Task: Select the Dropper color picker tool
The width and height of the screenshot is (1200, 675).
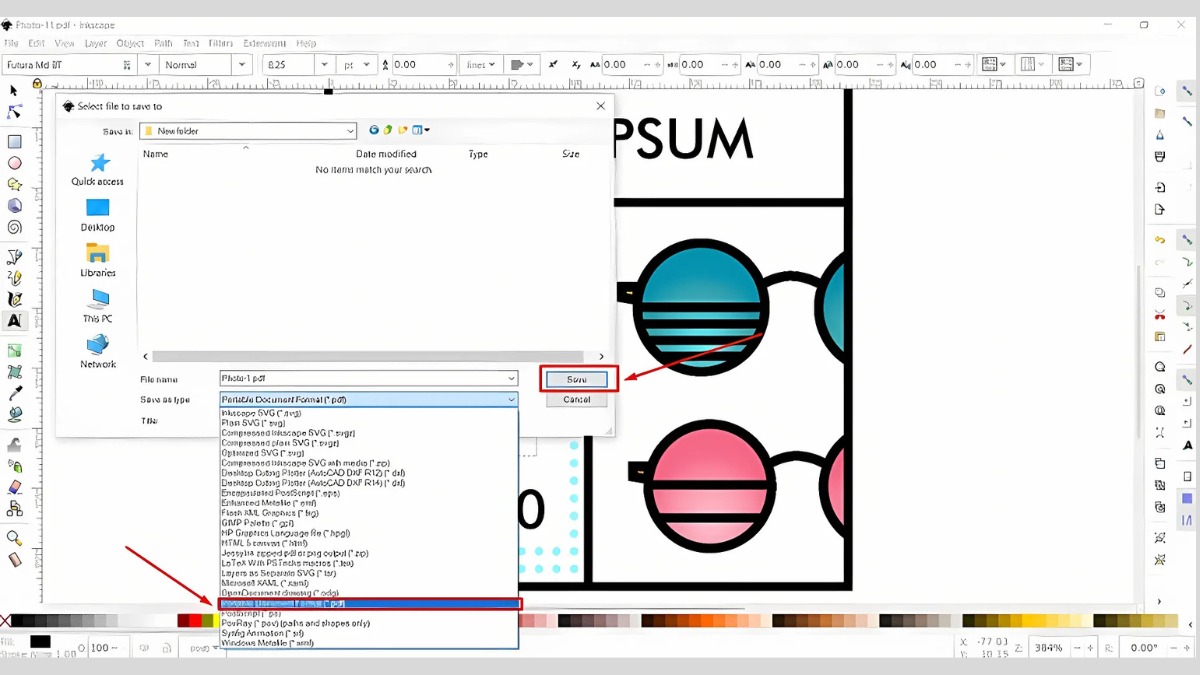Action: click(x=15, y=393)
